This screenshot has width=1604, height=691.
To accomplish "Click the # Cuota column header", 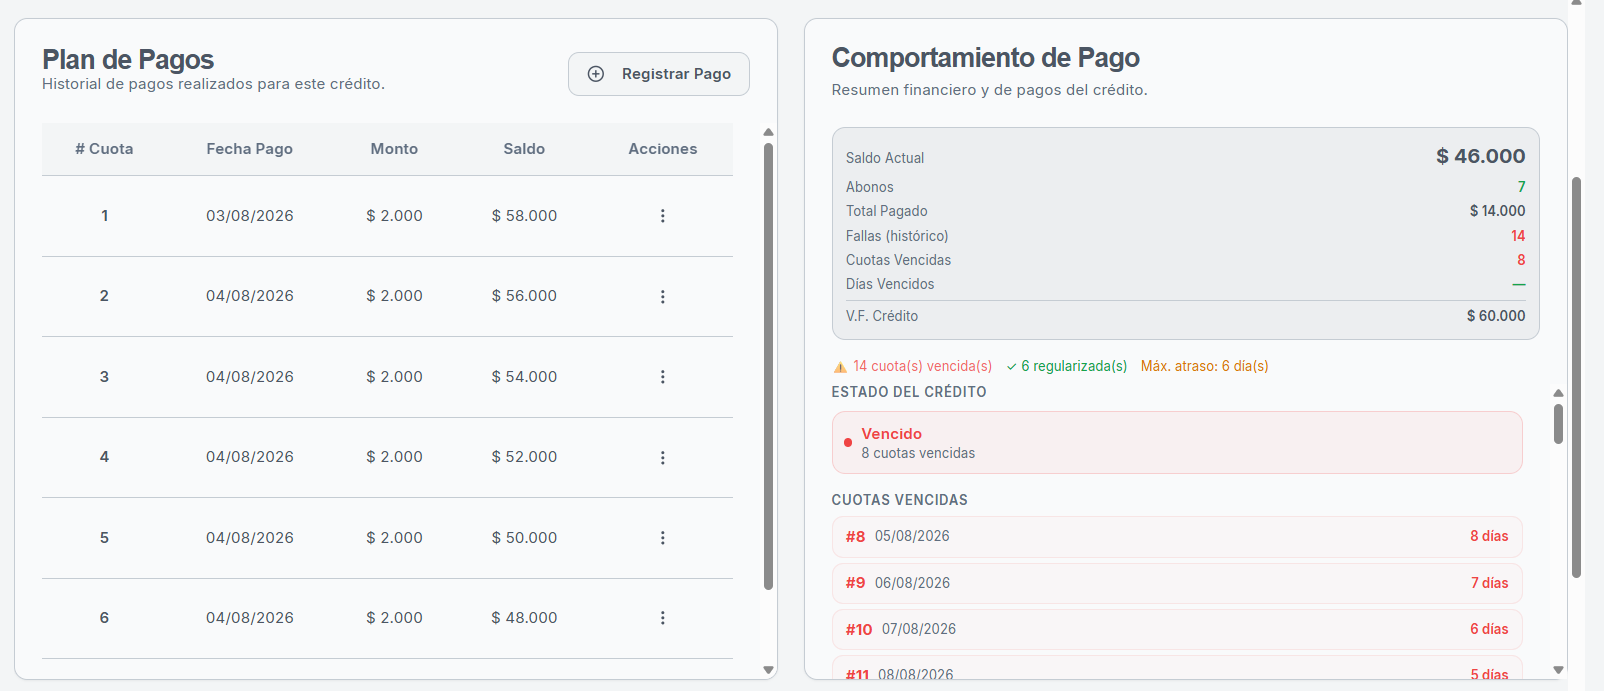I will click(x=104, y=149).
